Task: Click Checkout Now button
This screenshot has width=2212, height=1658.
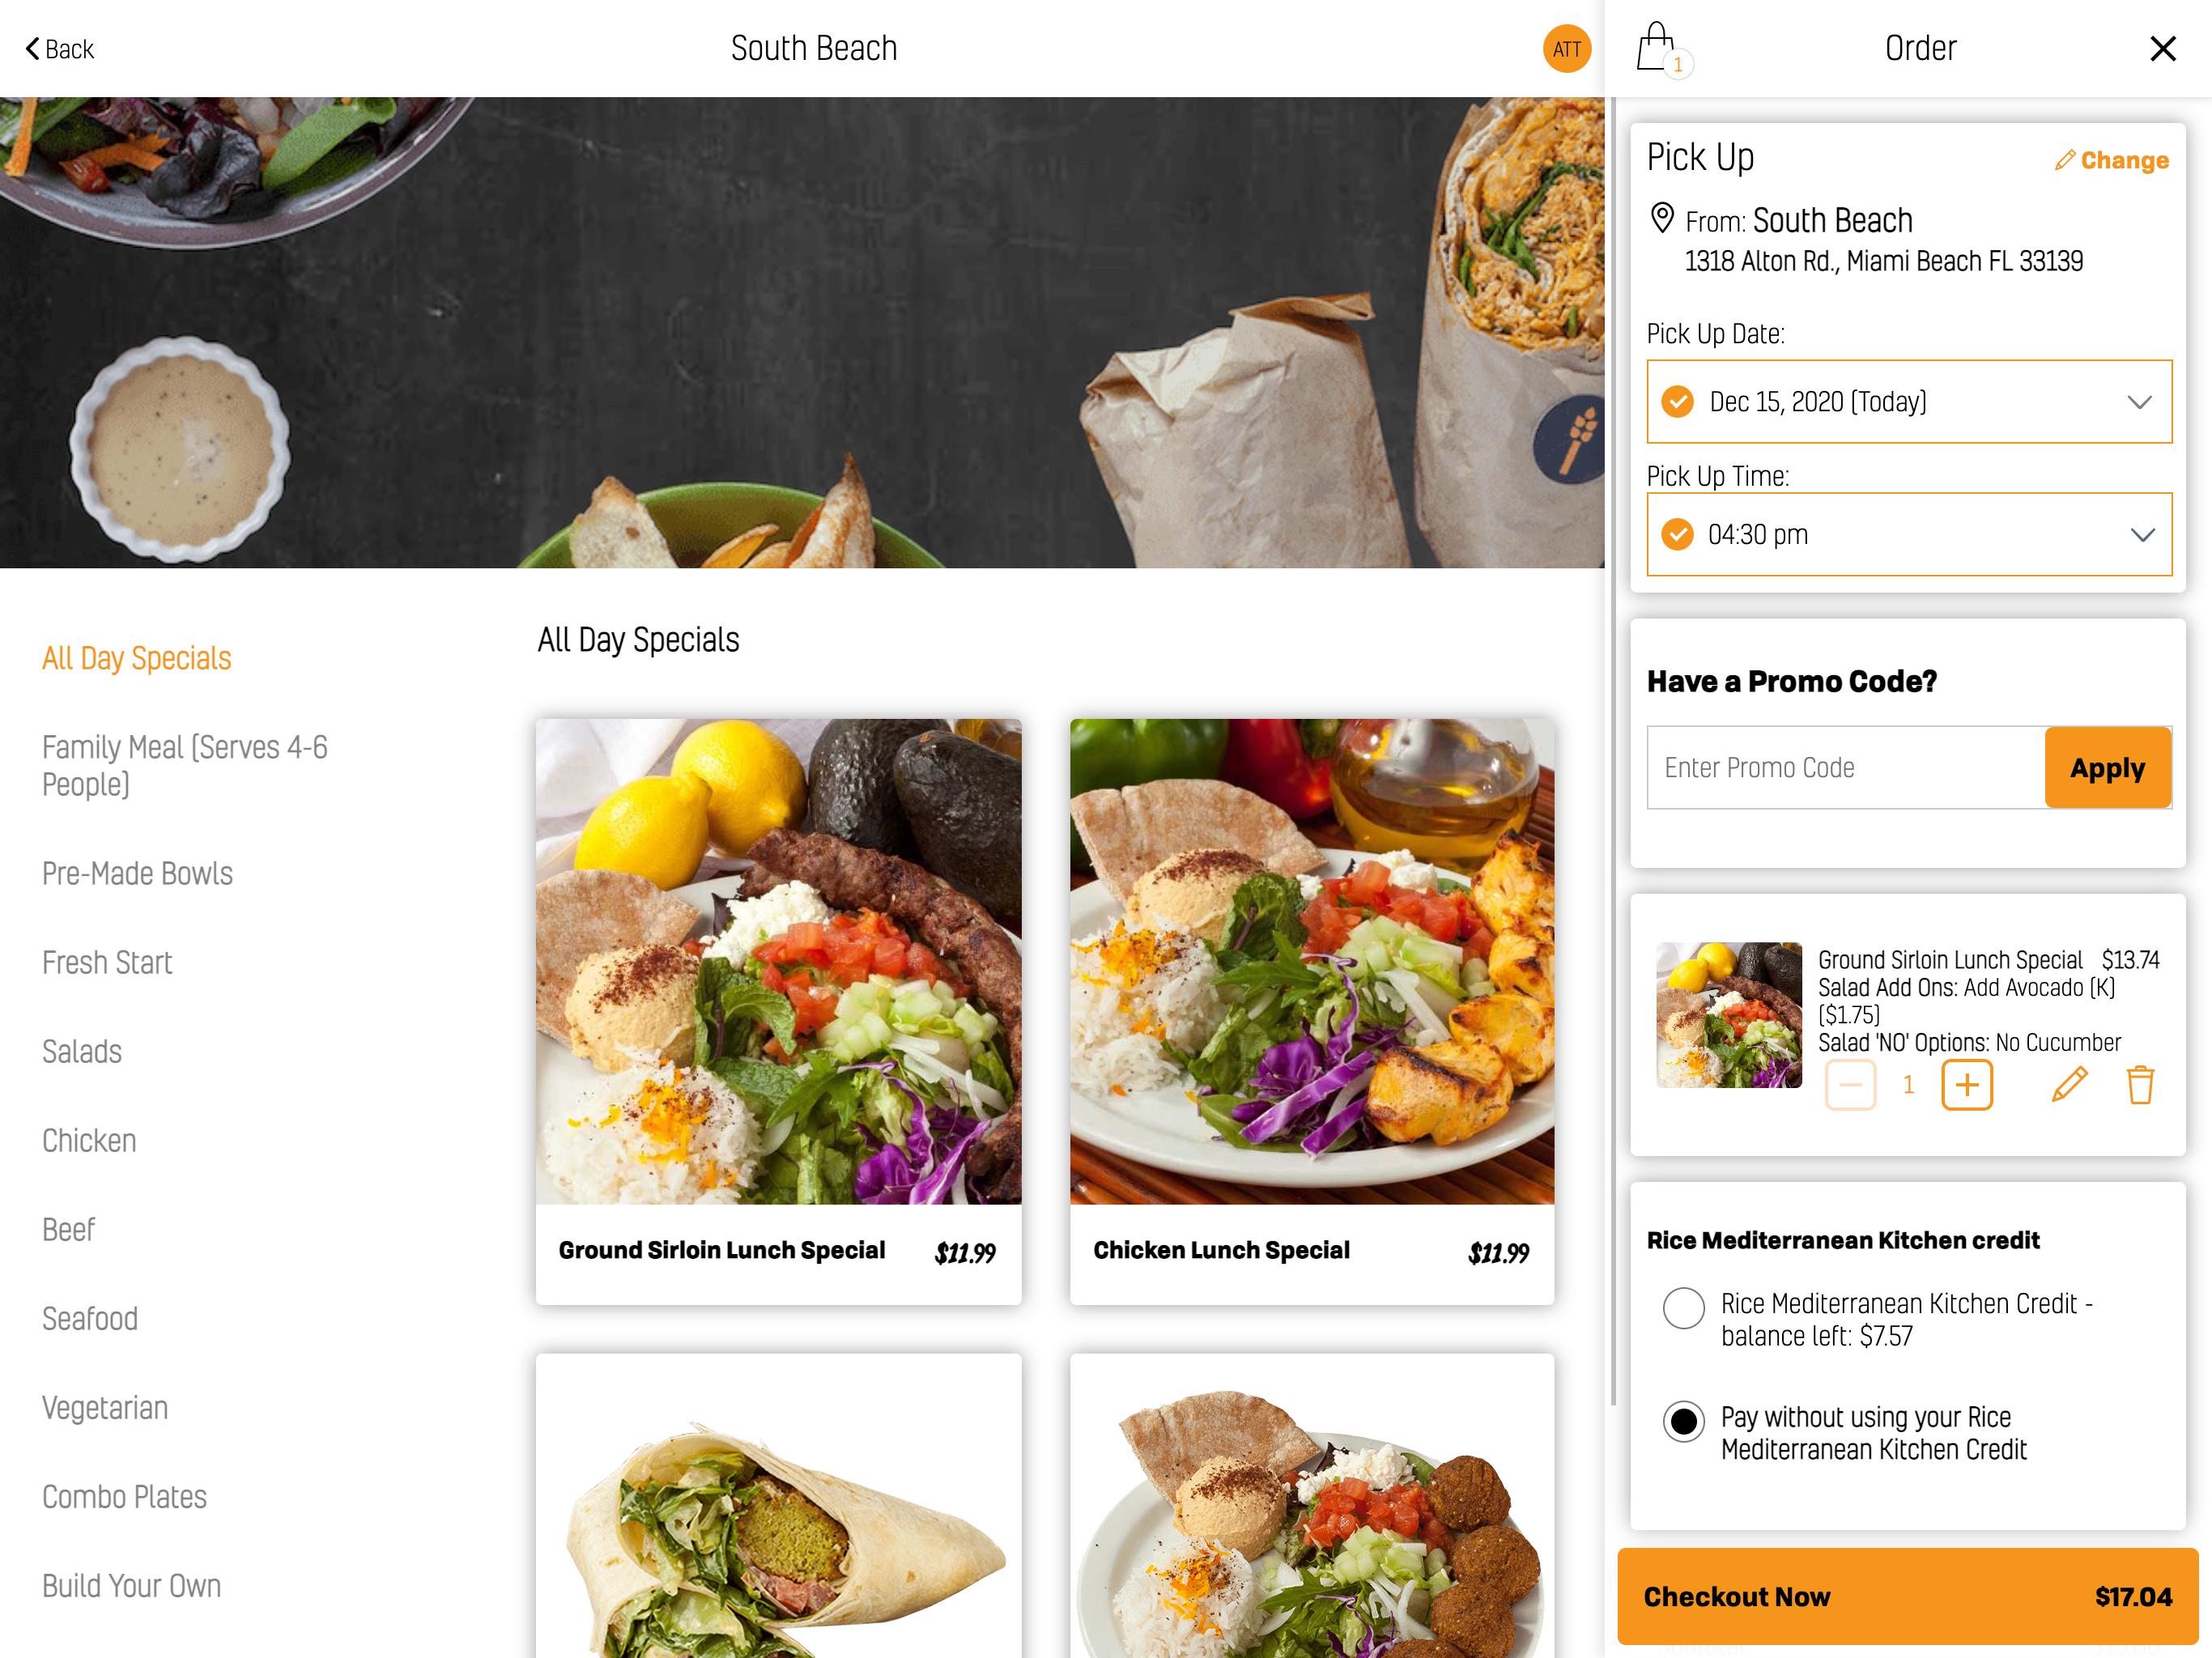Action: pos(1907,1596)
